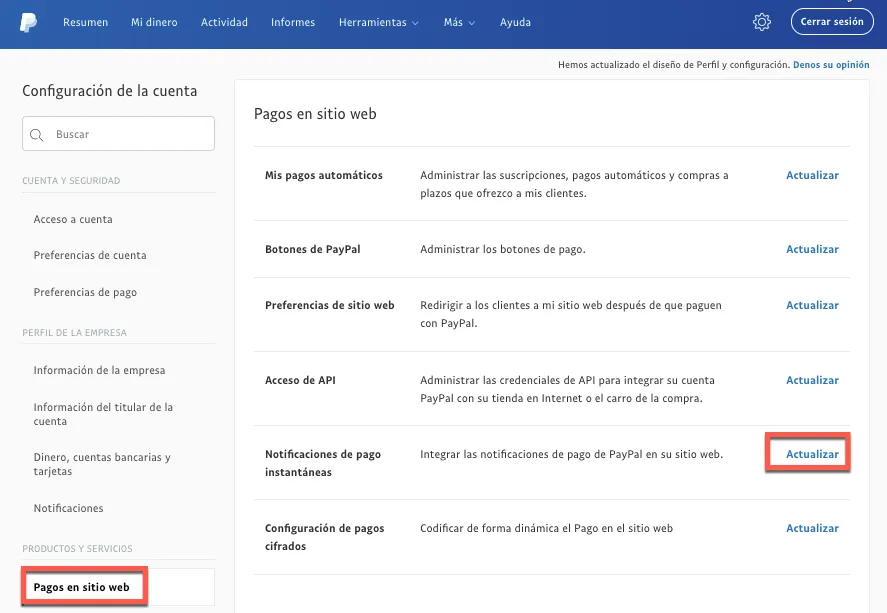The height and width of the screenshot is (613, 887).
Task: Click Actualizar for Configuración de pagos cifrados
Action: click(x=812, y=528)
